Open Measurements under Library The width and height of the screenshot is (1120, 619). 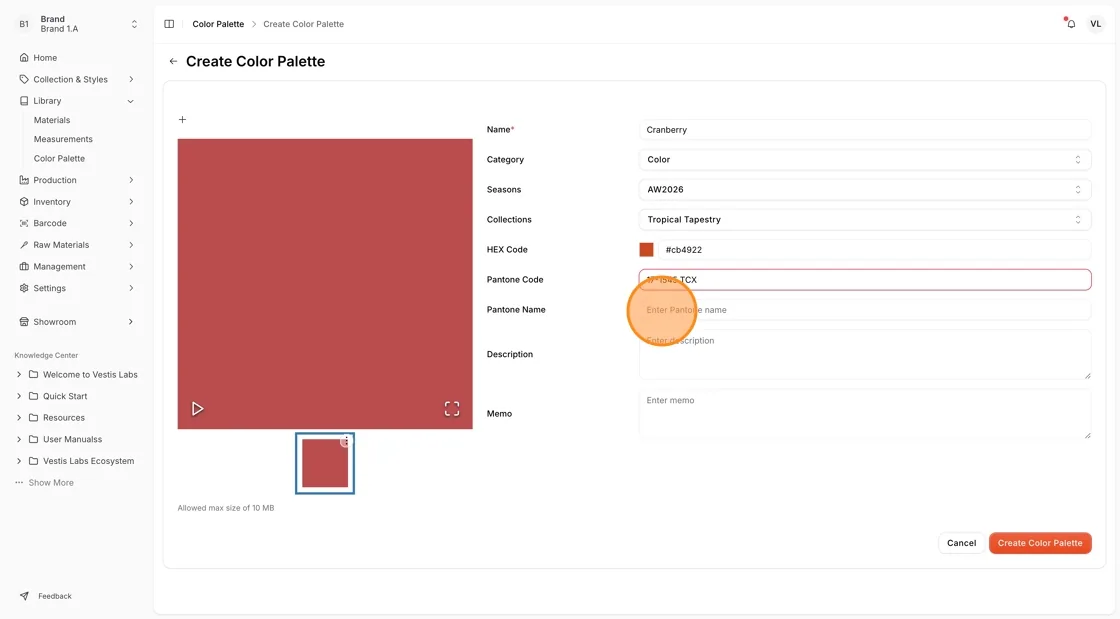click(63, 139)
